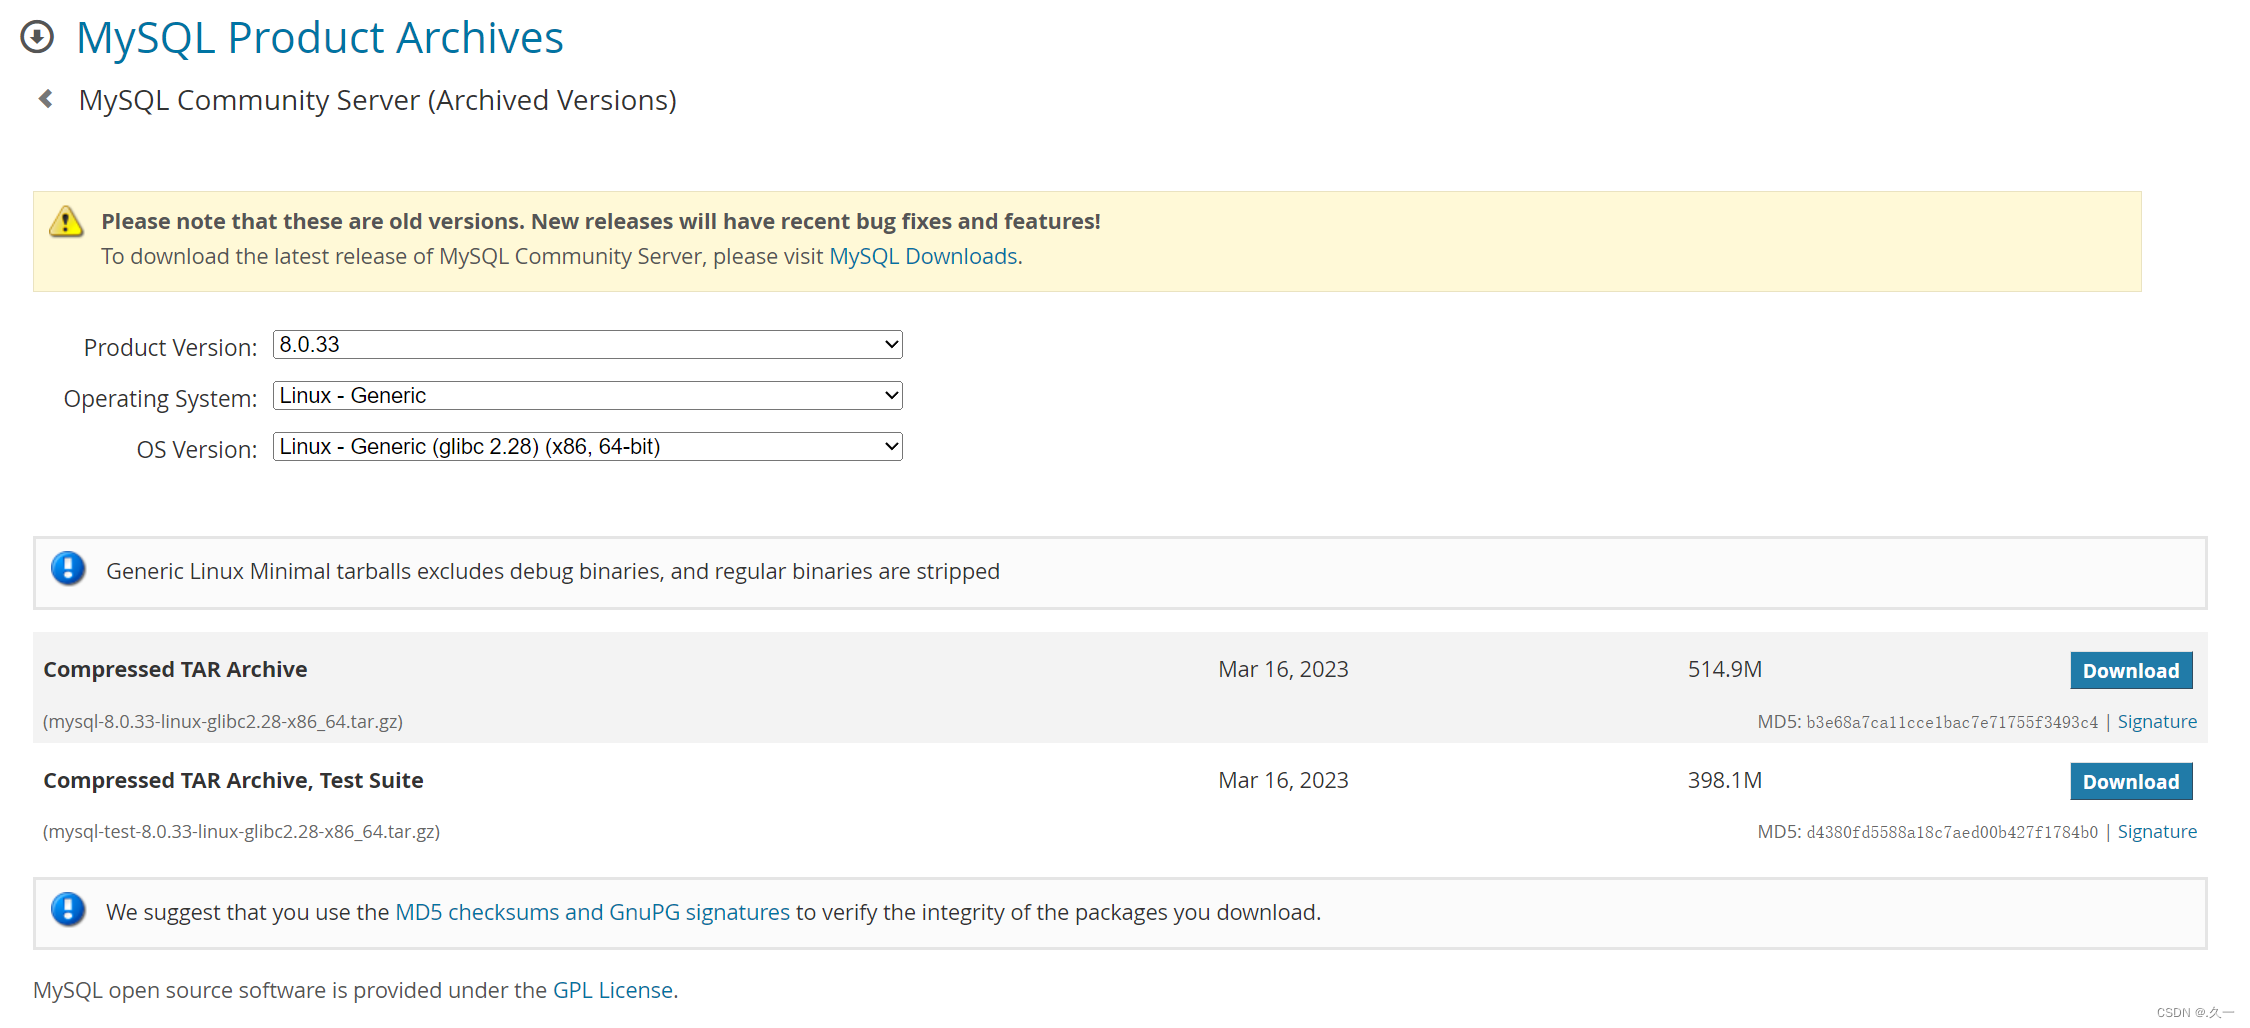This screenshot has width=2250, height=1028.
Task: Click the 398.1M file size
Action: coord(1725,780)
